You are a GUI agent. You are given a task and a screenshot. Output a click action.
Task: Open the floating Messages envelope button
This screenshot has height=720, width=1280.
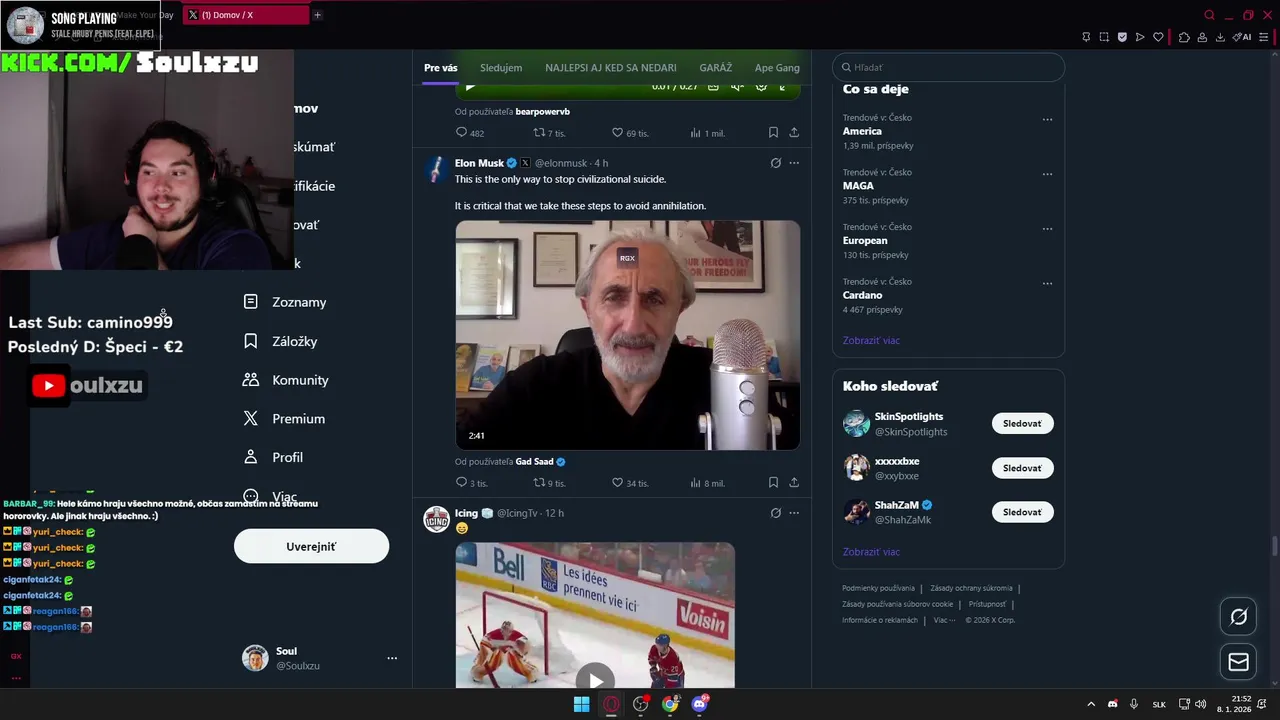coord(1238,662)
